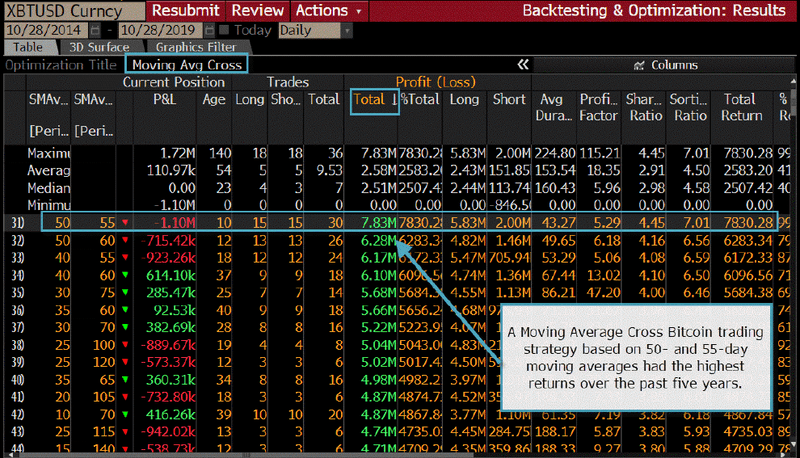Click green down arrow in row 34
Viewport: 800px width, 458px height.
tap(123, 275)
